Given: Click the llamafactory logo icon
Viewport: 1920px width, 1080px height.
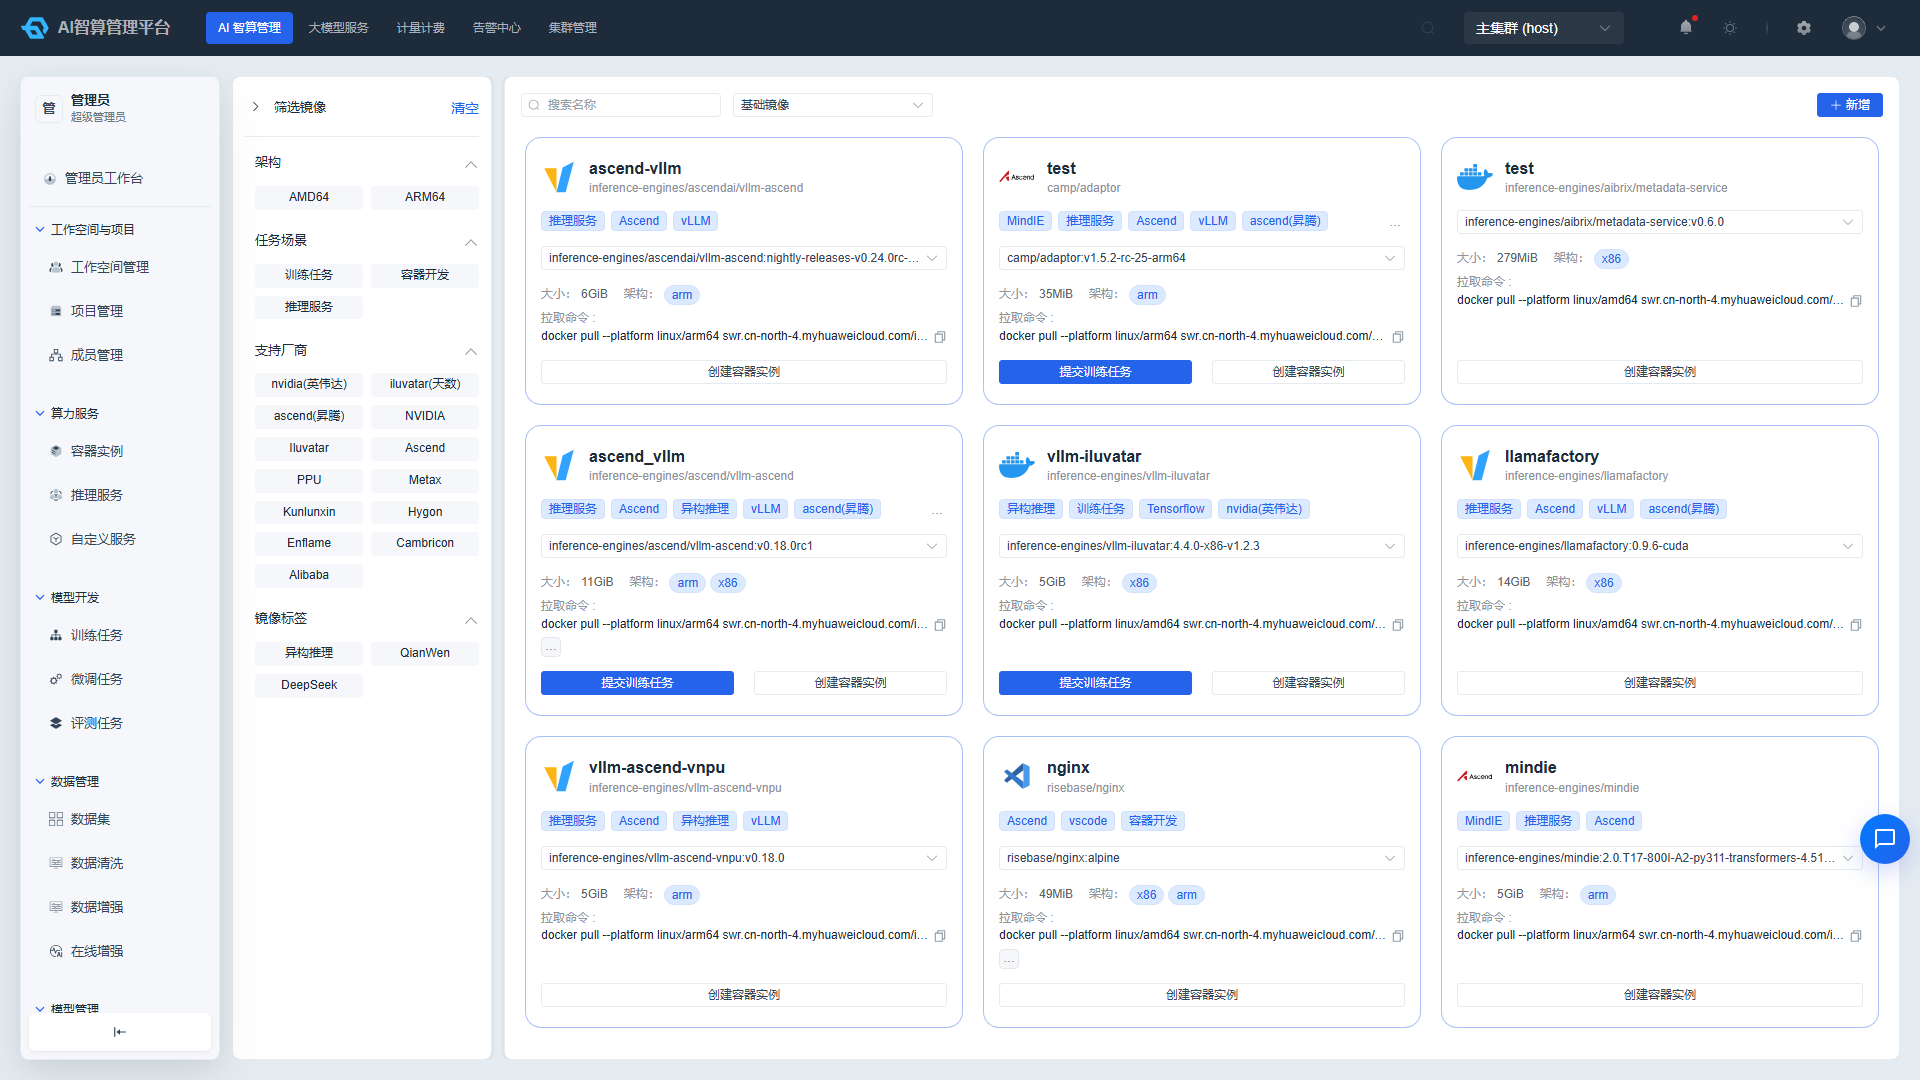Looking at the screenshot, I should click(x=1475, y=465).
